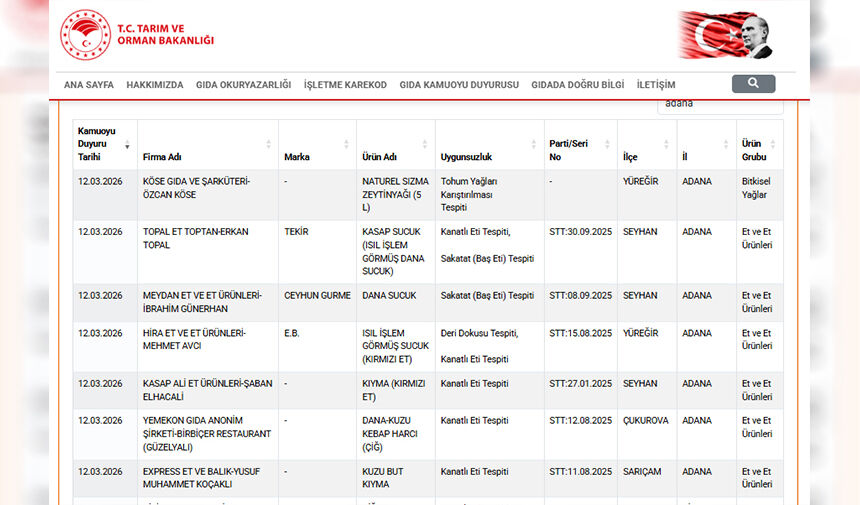Open GIDADA DOĞRU BİLGİ page
The height and width of the screenshot is (505, 860).
coord(578,85)
